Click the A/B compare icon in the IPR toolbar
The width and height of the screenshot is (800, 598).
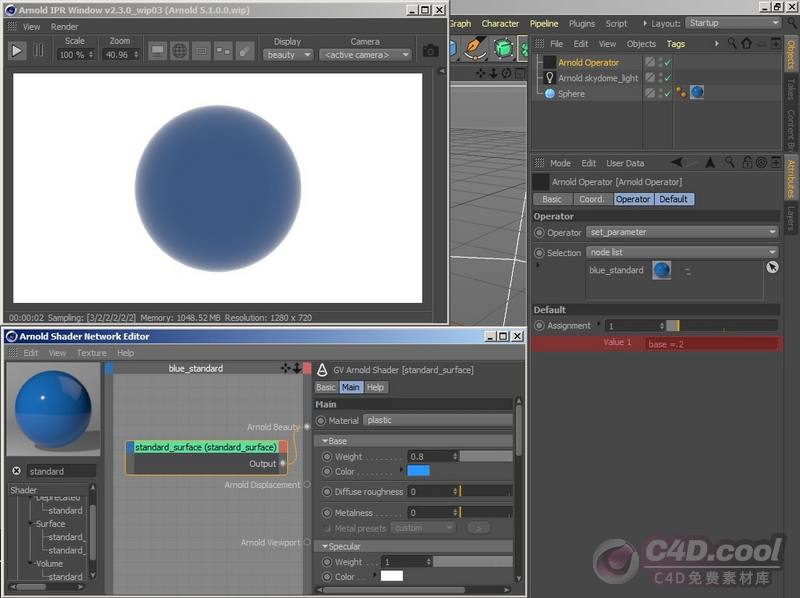[x=223, y=51]
